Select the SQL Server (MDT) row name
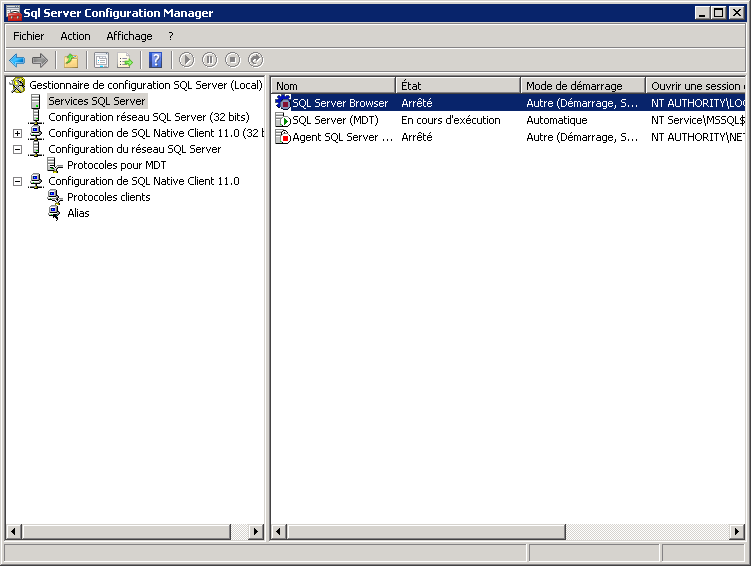The height and width of the screenshot is (566, 751). [335, 120]
